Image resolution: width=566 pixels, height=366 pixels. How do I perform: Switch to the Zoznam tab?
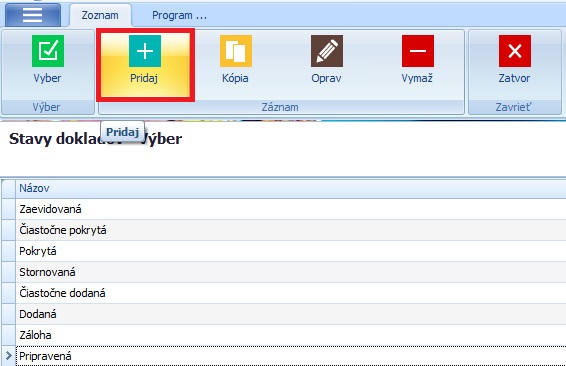coord(100,16)
